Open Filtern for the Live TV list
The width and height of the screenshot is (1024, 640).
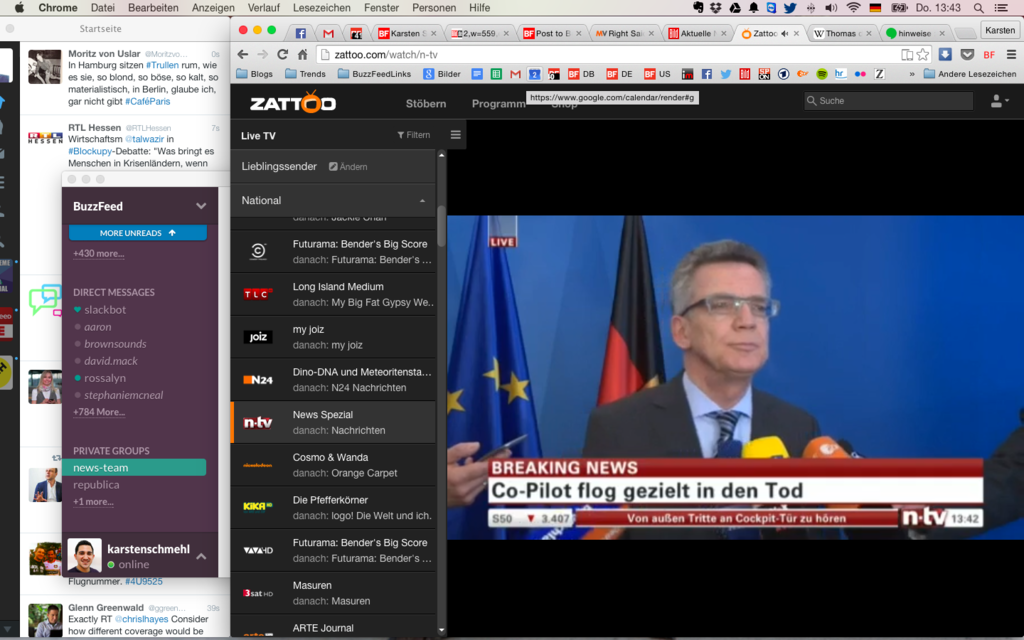(413, 135)
